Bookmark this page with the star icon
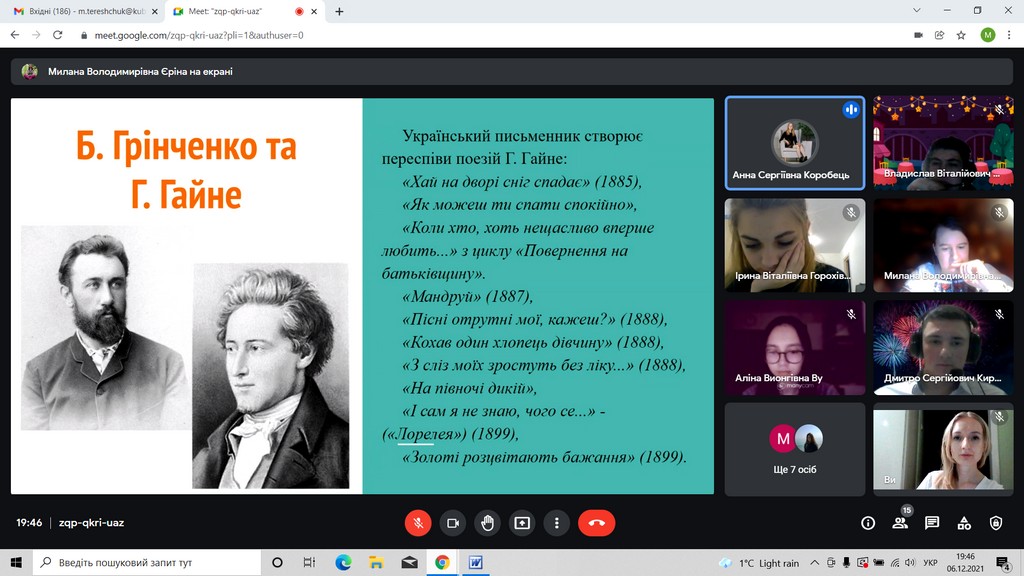 [x=961, y=35]
